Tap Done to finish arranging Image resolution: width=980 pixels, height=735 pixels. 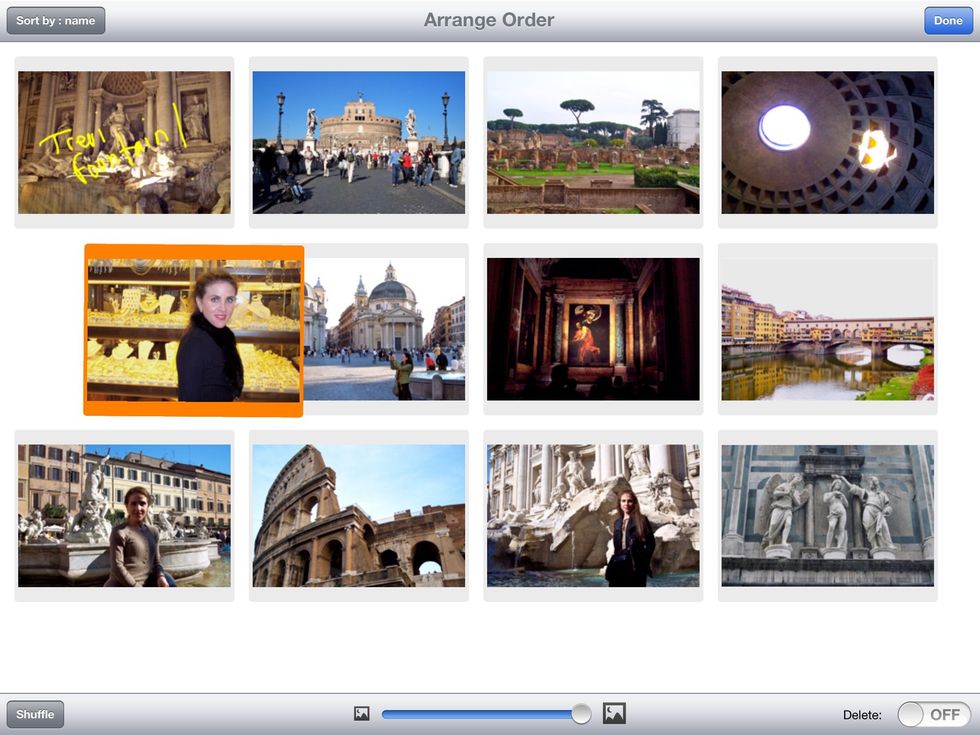pyautogui.click(x=947, y=20)
